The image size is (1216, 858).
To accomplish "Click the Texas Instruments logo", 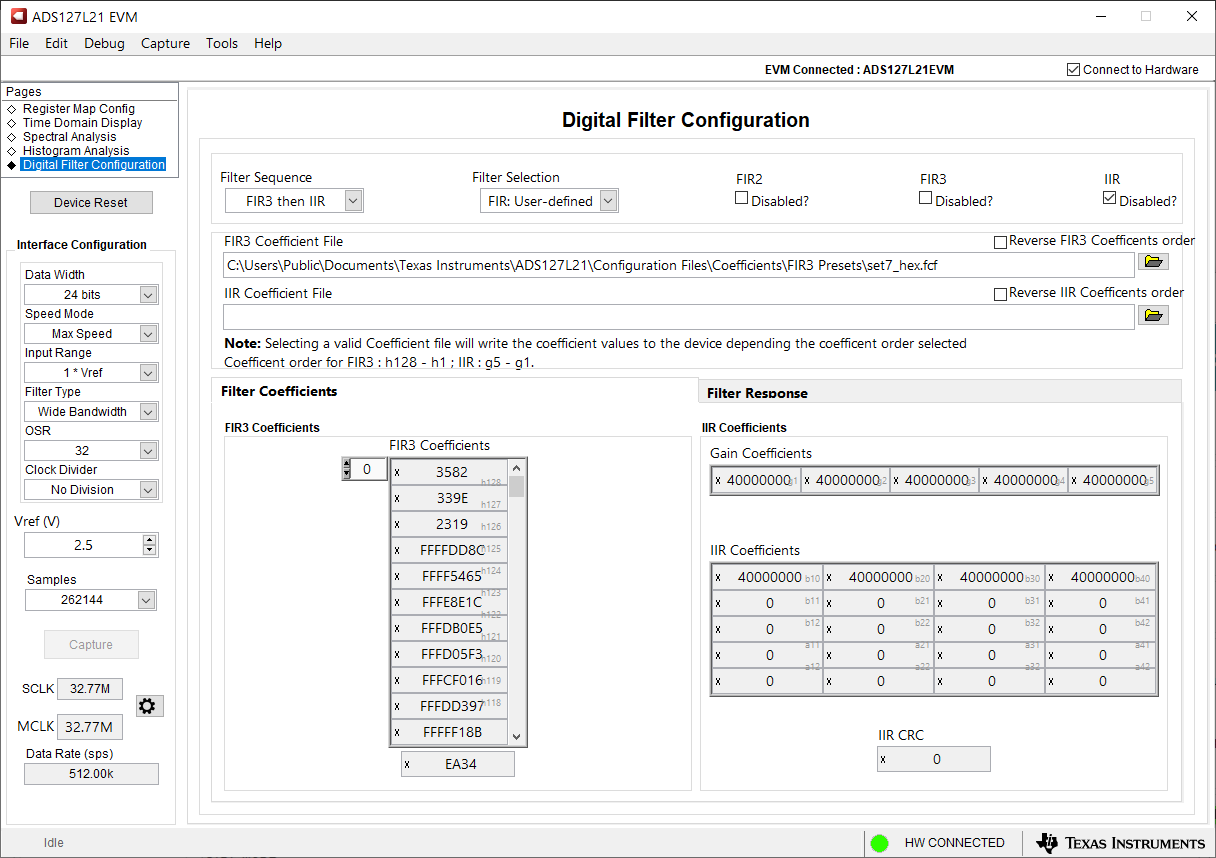I will [x=1119, y=843].
